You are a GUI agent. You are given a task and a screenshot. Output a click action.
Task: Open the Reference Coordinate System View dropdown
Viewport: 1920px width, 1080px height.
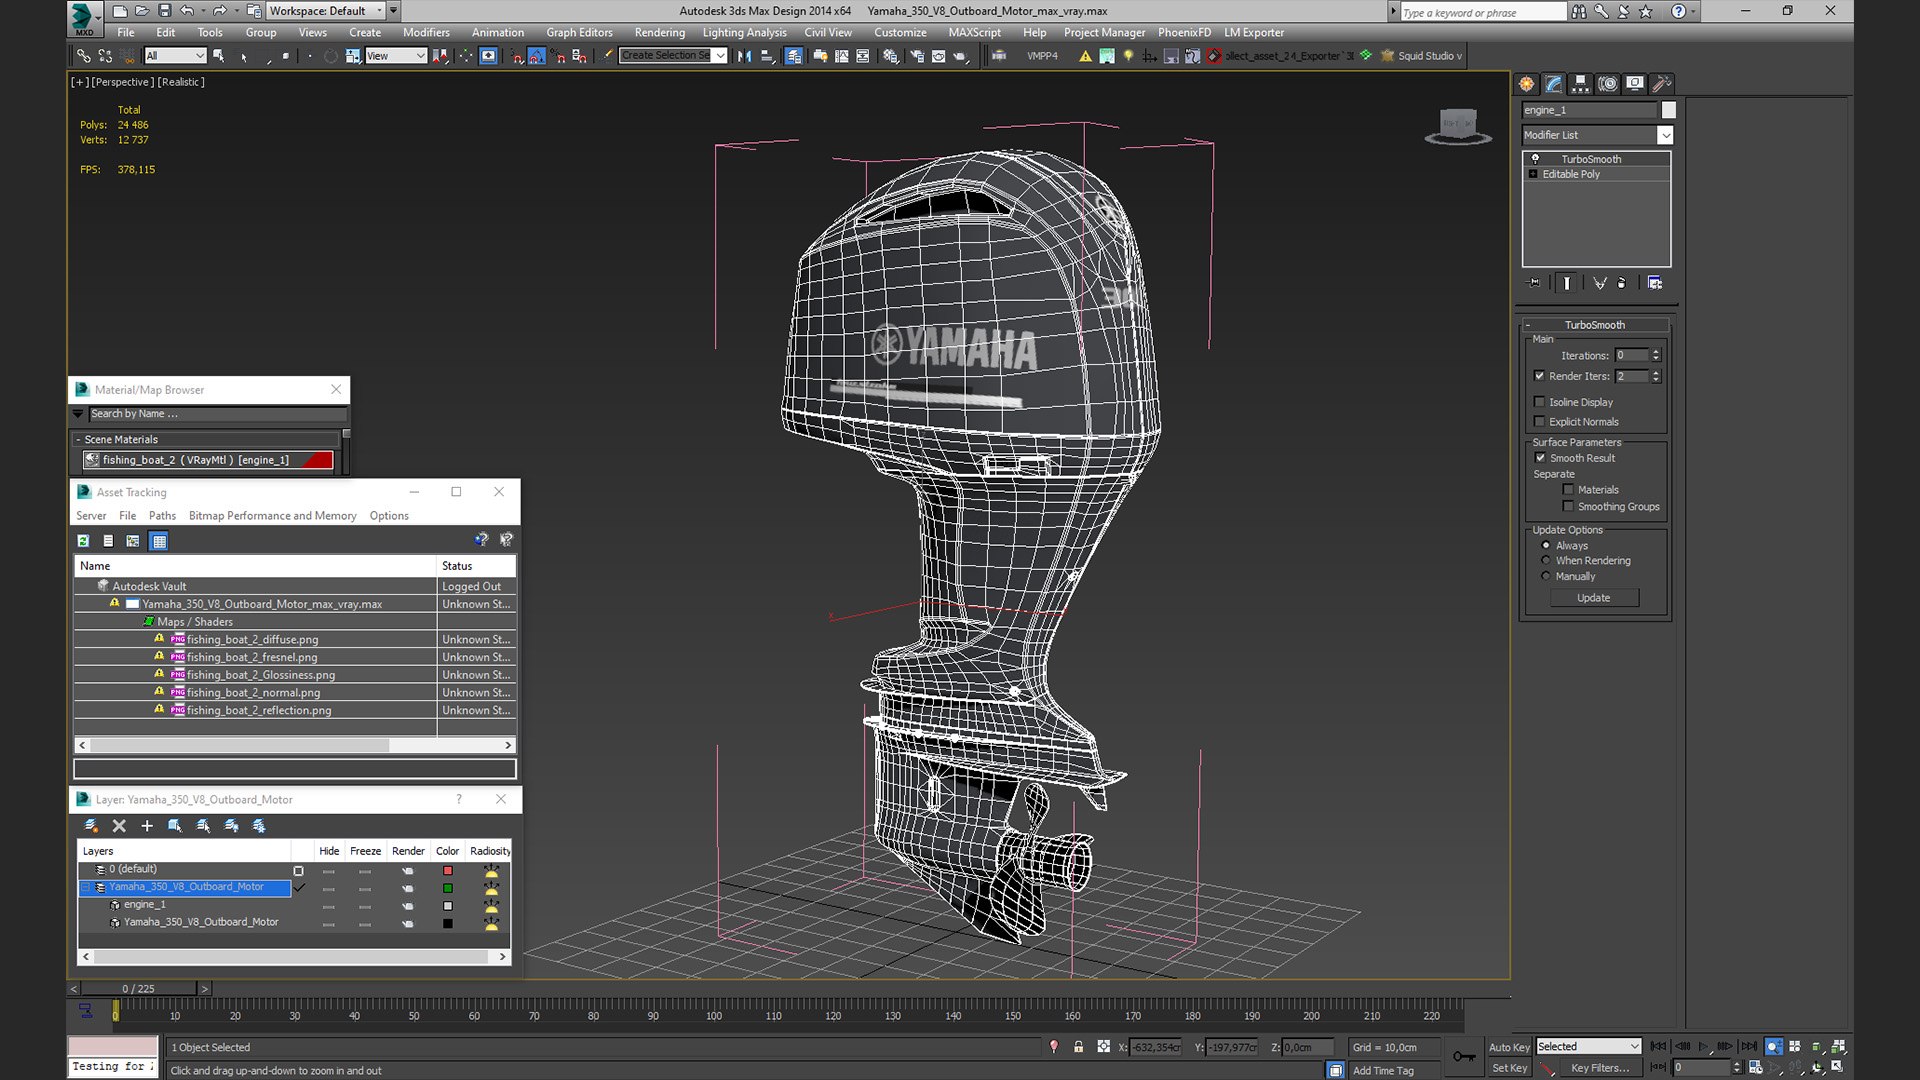click(x=396, y=56)
